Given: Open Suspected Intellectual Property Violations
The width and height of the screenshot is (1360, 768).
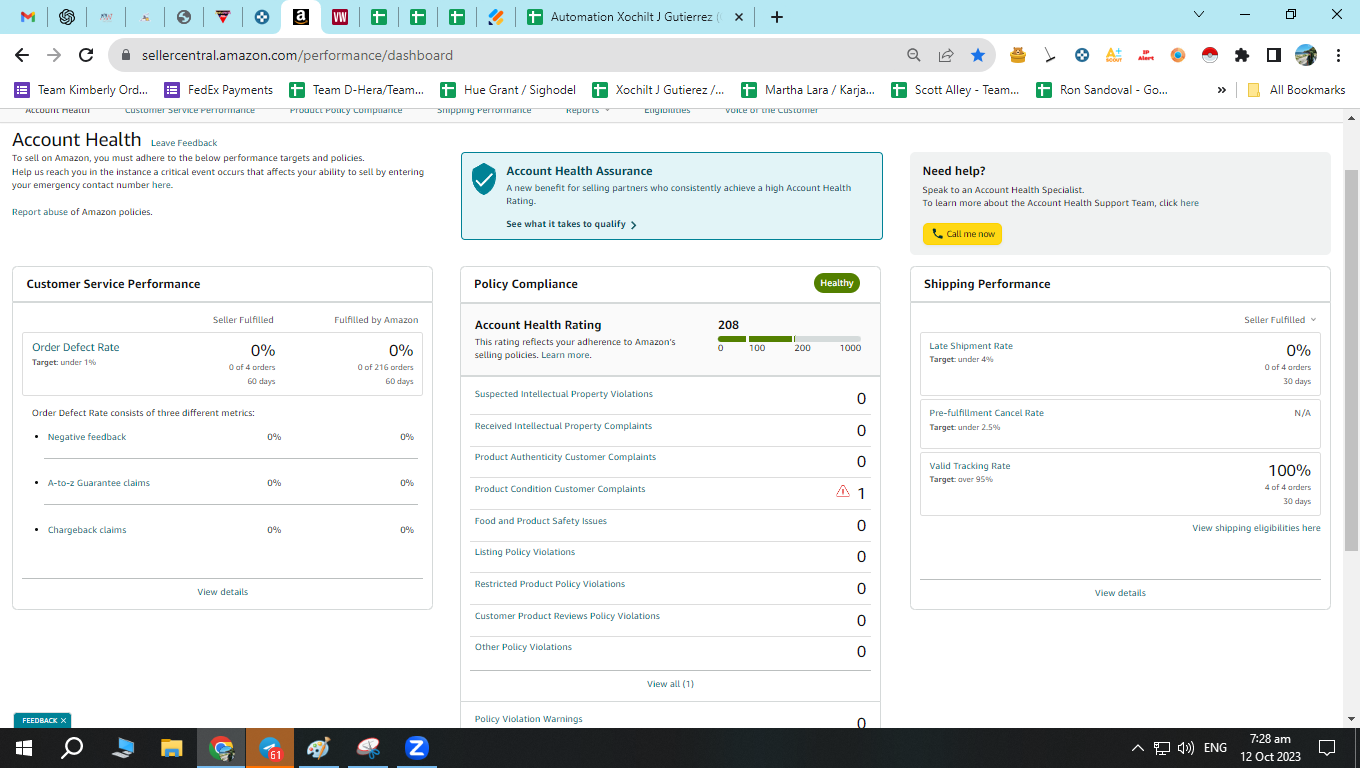Looking at the screenshot, I should [x=564, y=394].
